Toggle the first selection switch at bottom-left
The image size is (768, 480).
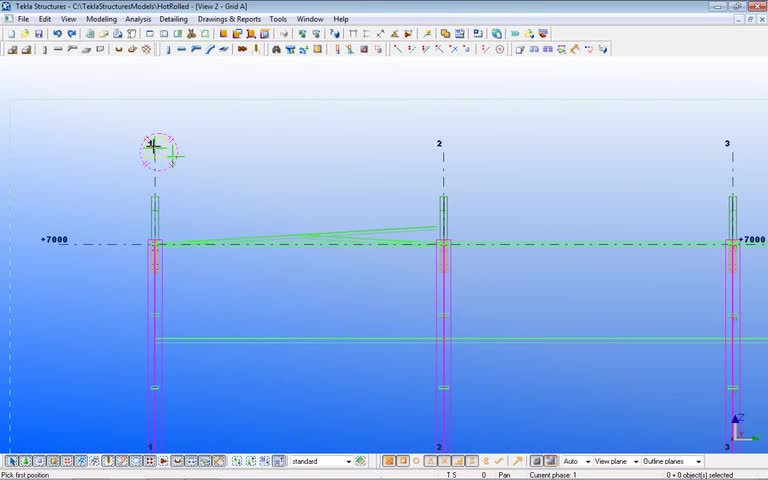click(12, 461)
